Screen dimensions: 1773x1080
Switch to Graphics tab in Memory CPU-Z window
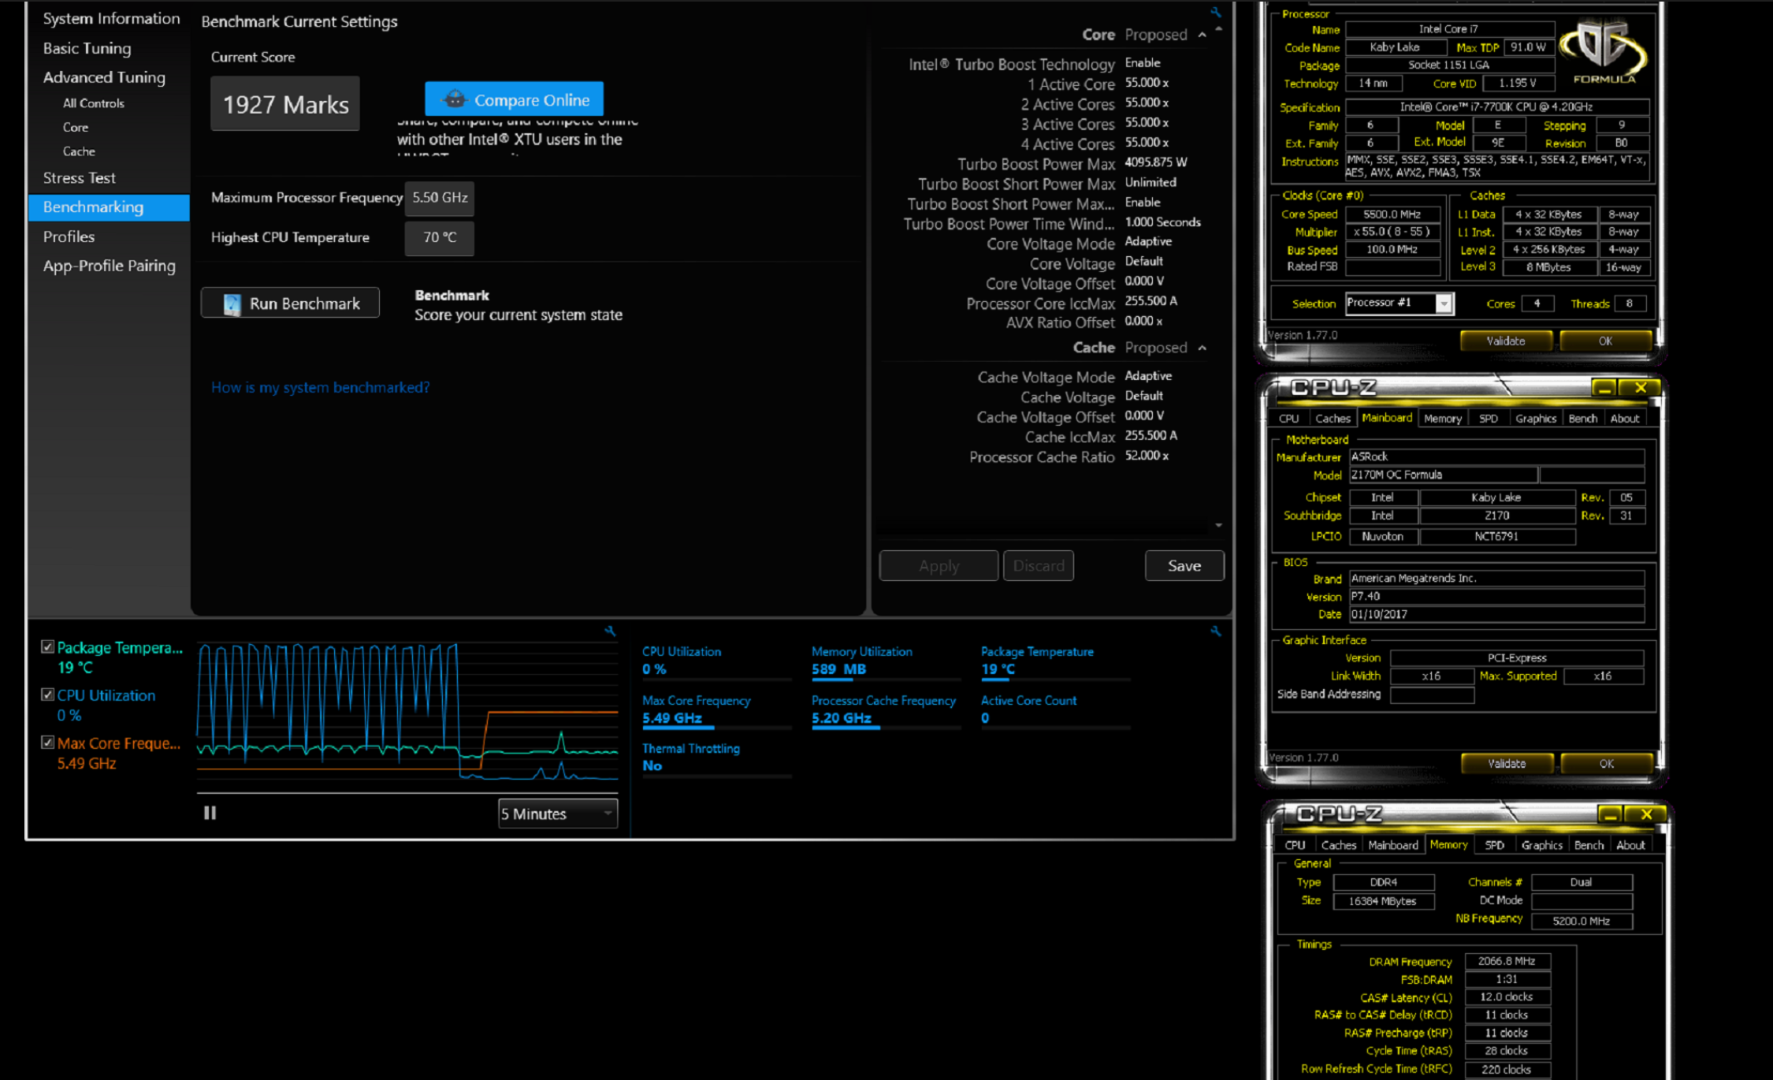click(x=1541, y=845)
